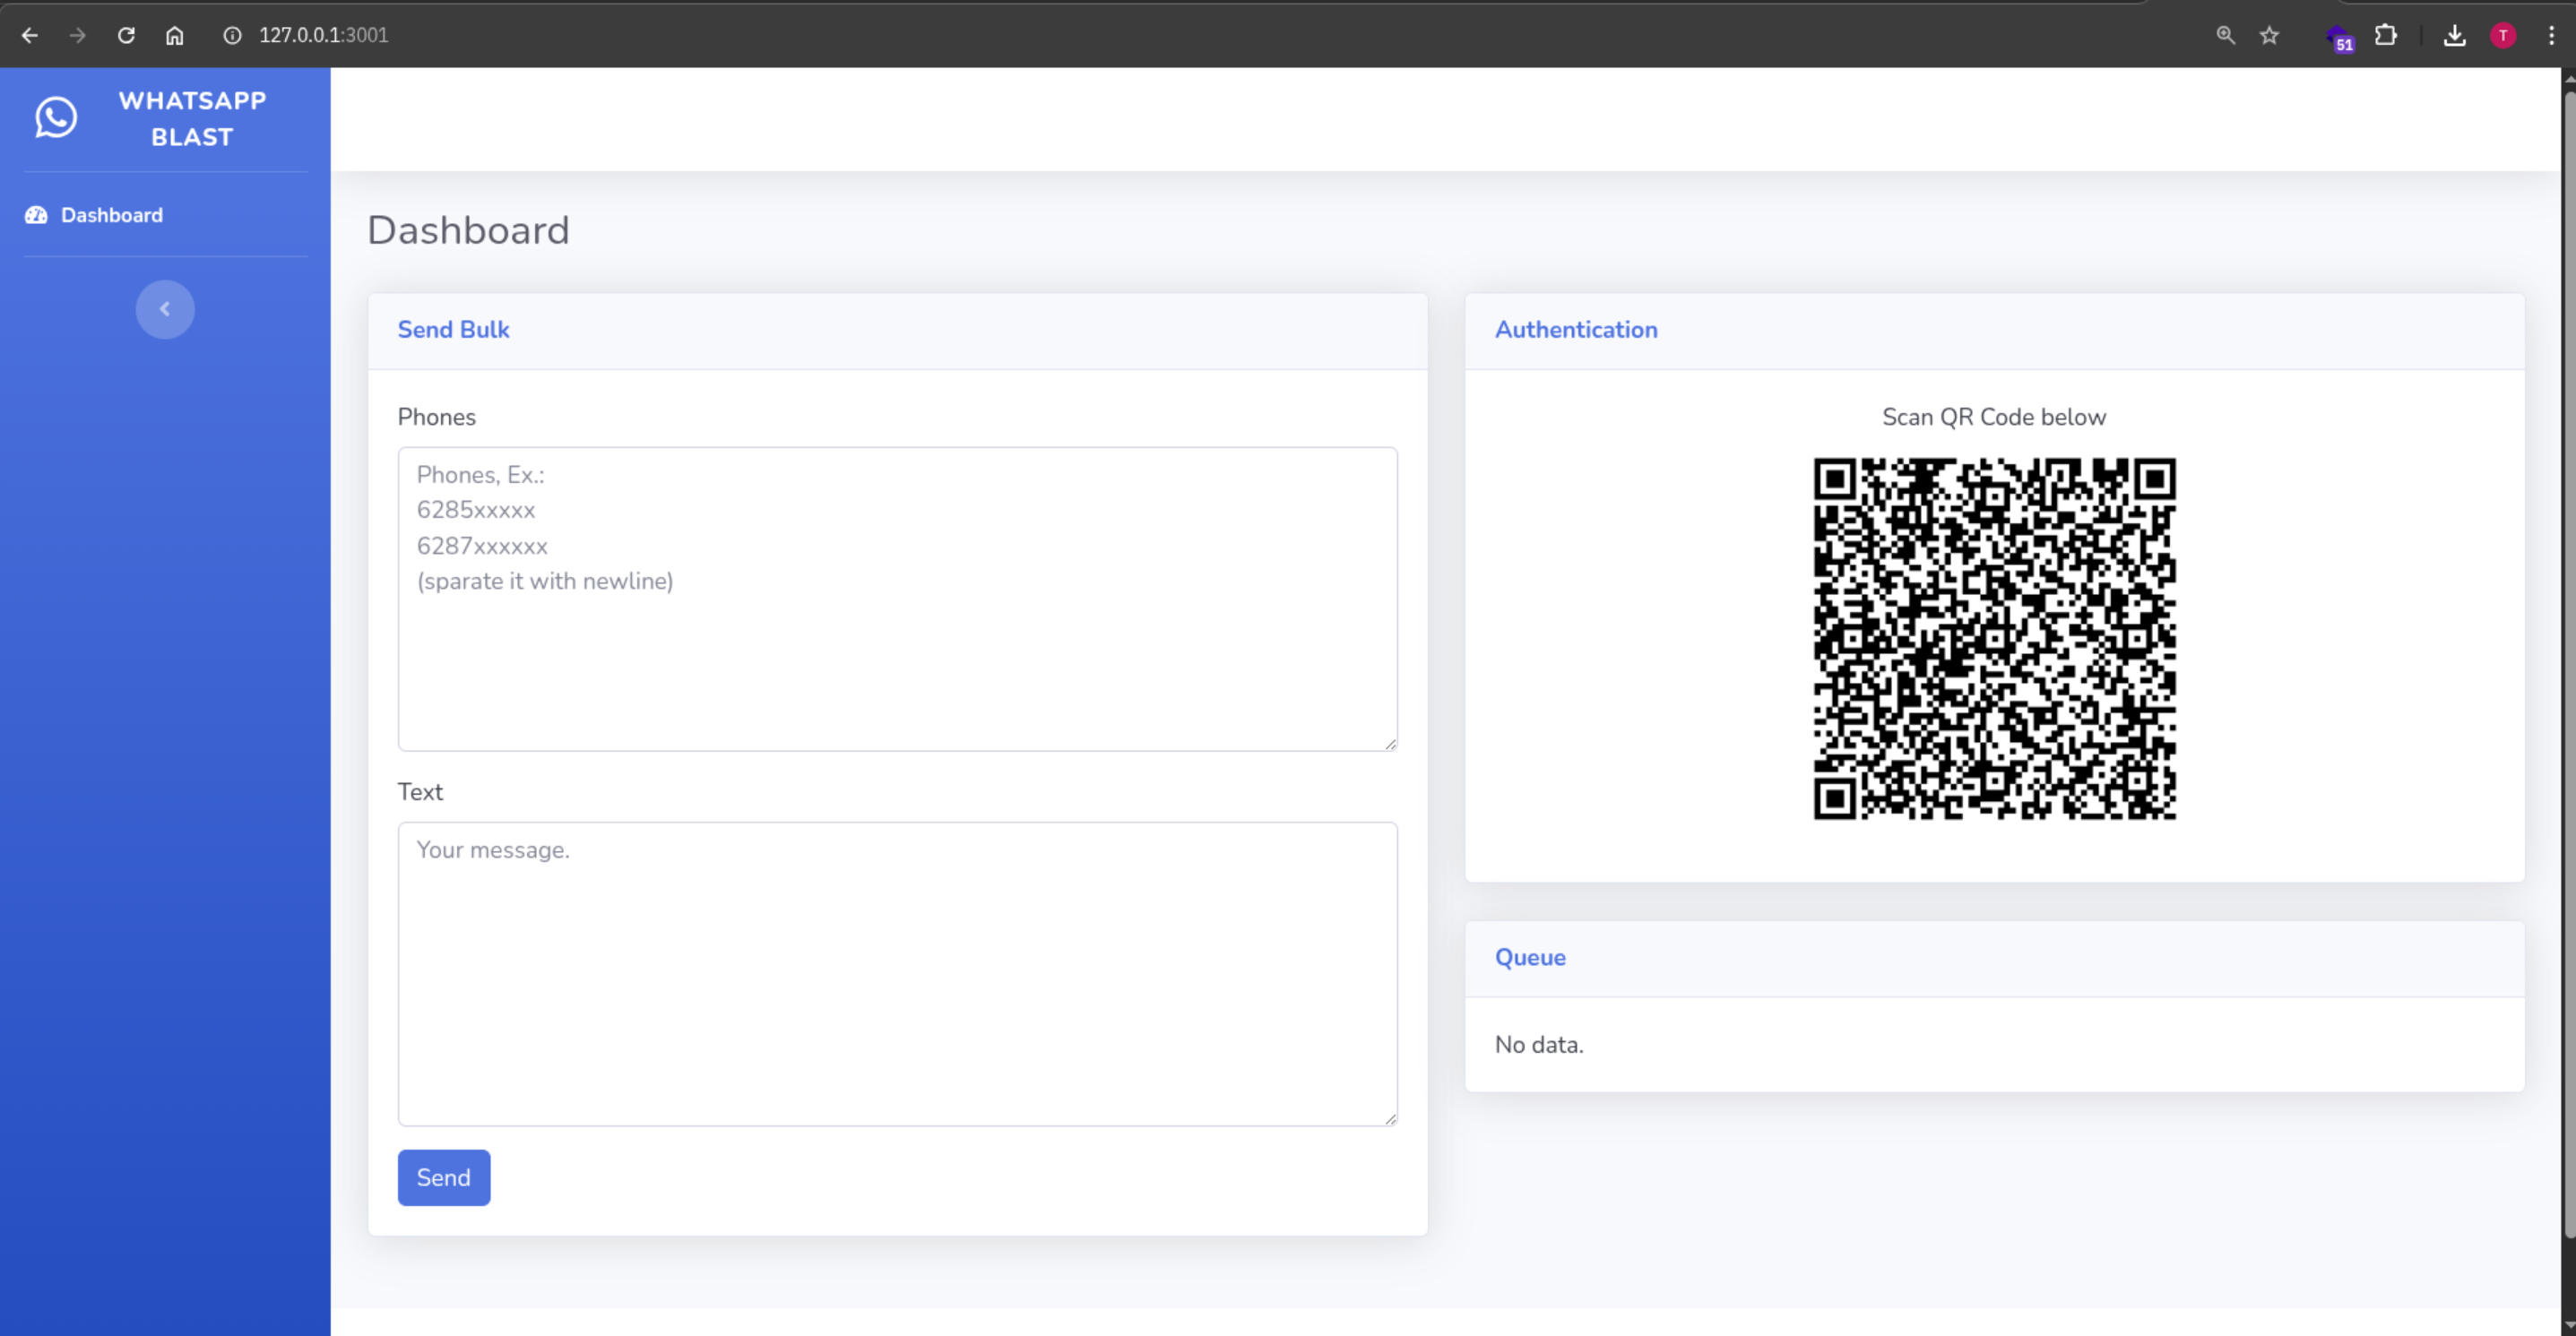Collapse the sidebar with the chevron button

coord(165,309)
